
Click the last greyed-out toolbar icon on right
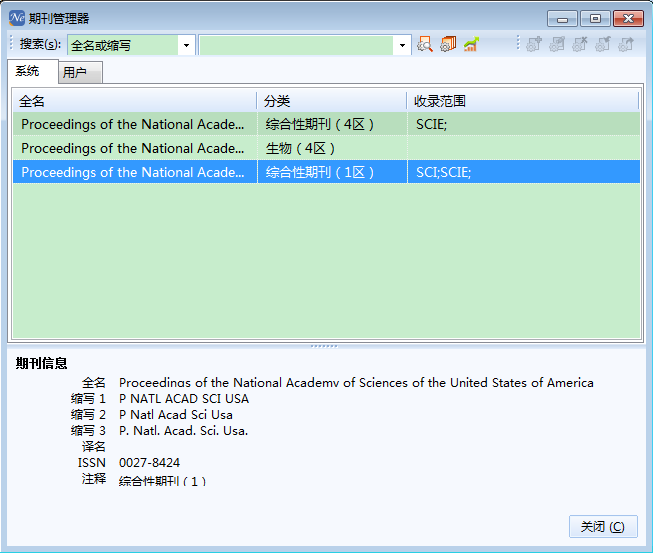point(626,45)
